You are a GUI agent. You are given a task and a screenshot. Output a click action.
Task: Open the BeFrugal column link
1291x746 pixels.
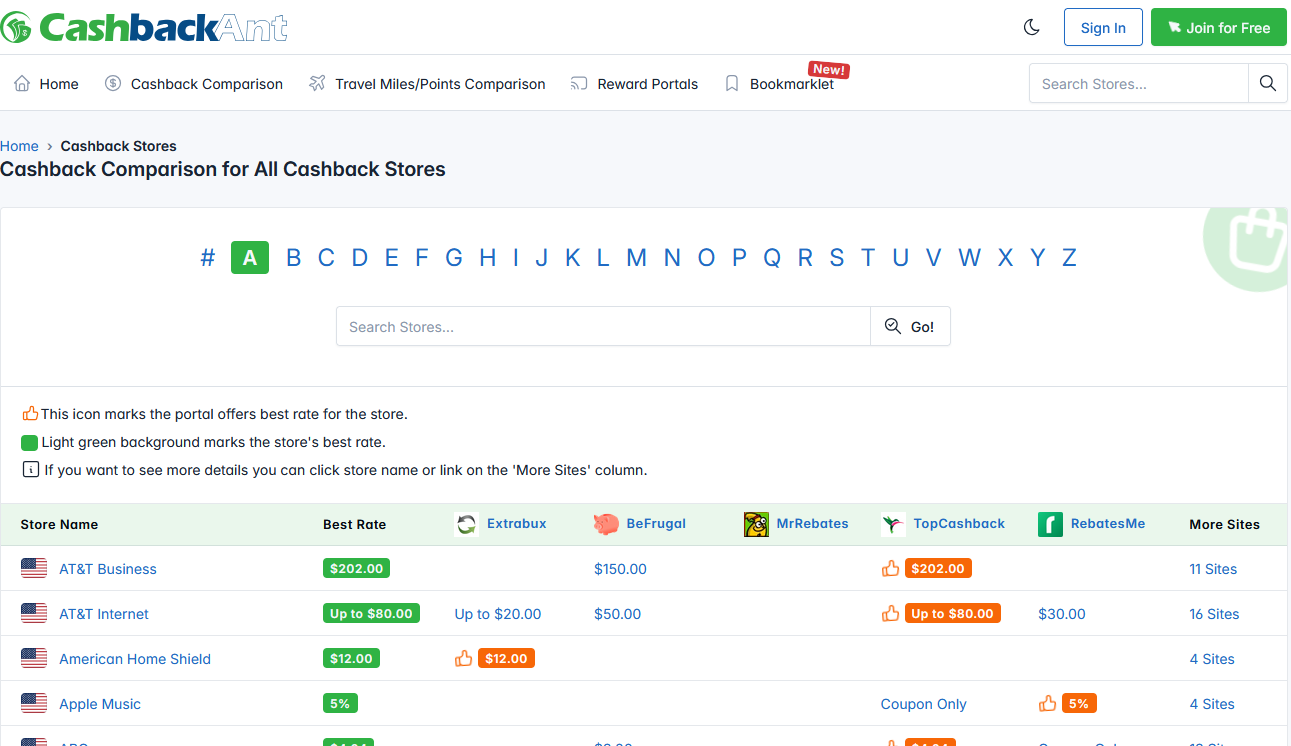[656, 524]
